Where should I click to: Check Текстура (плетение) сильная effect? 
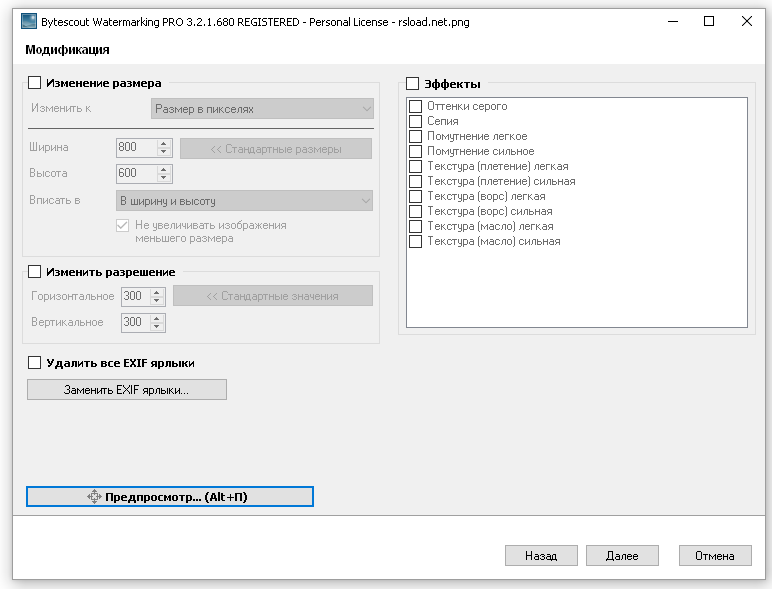tap(416, 181)
